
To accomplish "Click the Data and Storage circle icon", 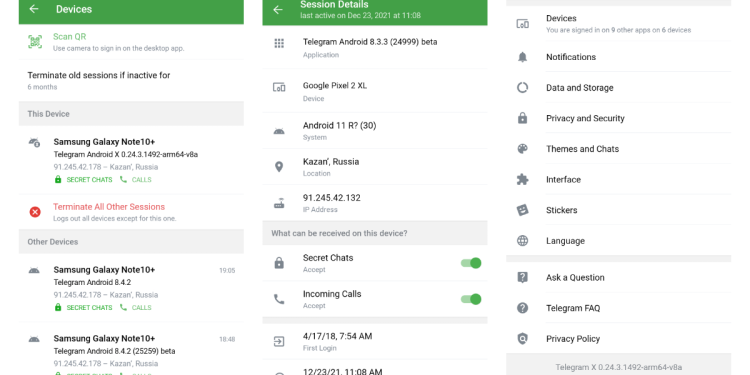I will [x=522, y=88].
